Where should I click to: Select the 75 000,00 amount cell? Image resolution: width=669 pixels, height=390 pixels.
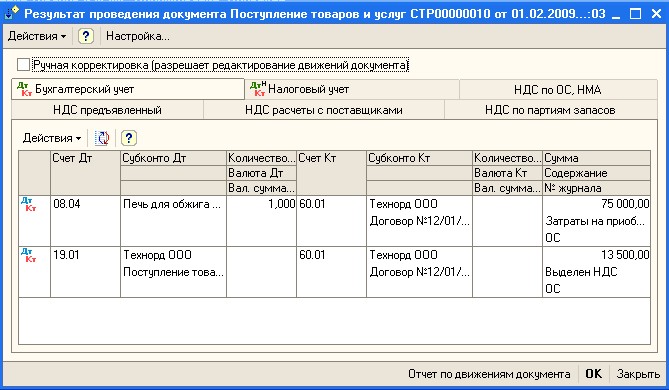(596, 204)
